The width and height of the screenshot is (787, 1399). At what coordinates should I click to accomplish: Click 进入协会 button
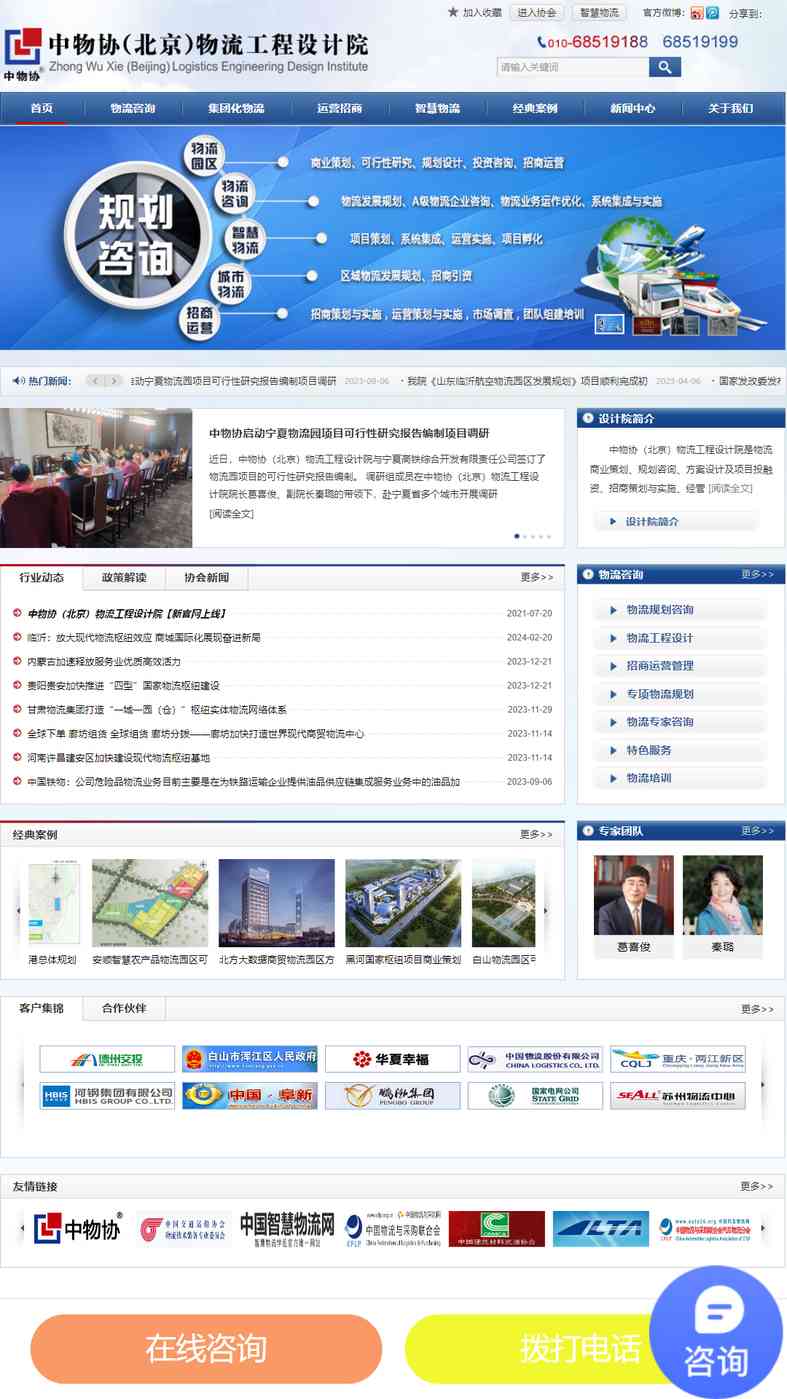[x=537, y=13]
